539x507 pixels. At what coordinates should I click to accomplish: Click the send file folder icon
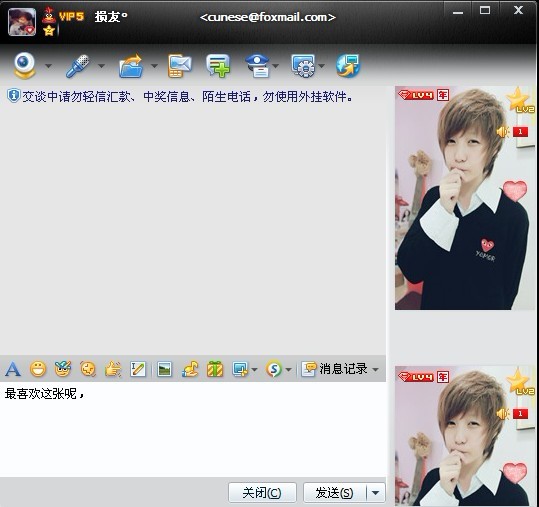tap(131, 66)
